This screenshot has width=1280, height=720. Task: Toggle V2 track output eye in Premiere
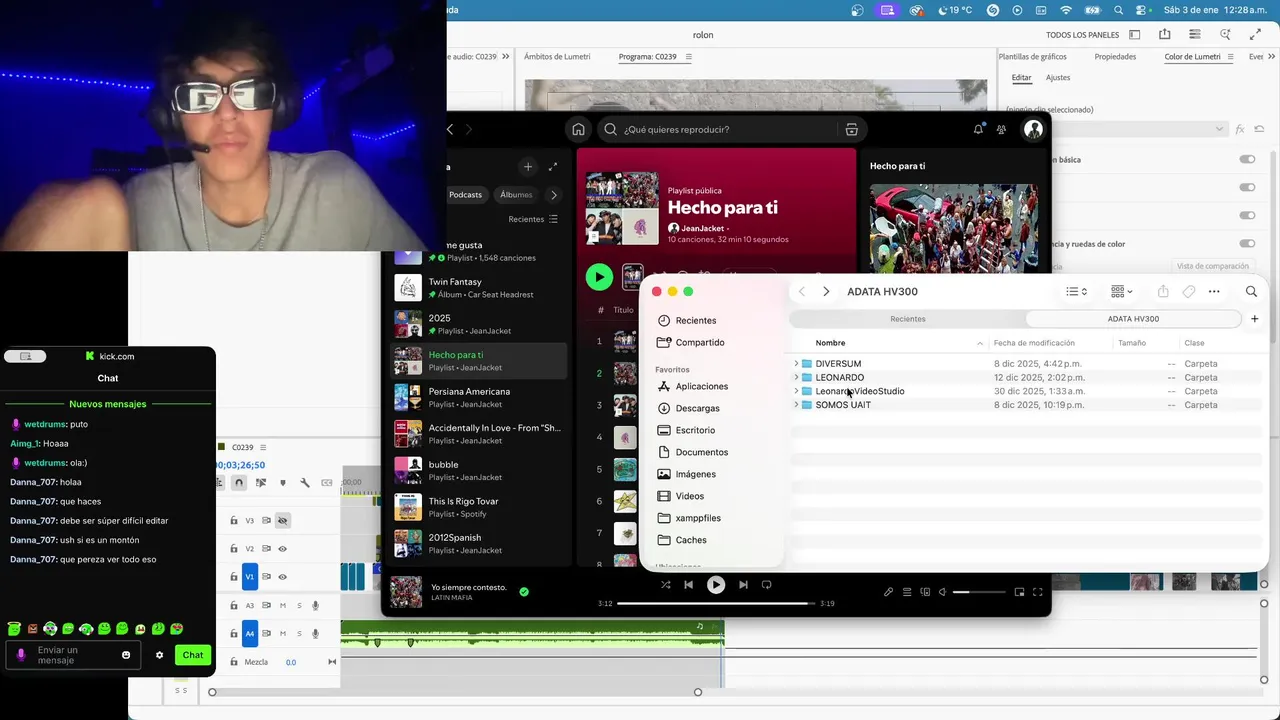[x=282, y=549]
